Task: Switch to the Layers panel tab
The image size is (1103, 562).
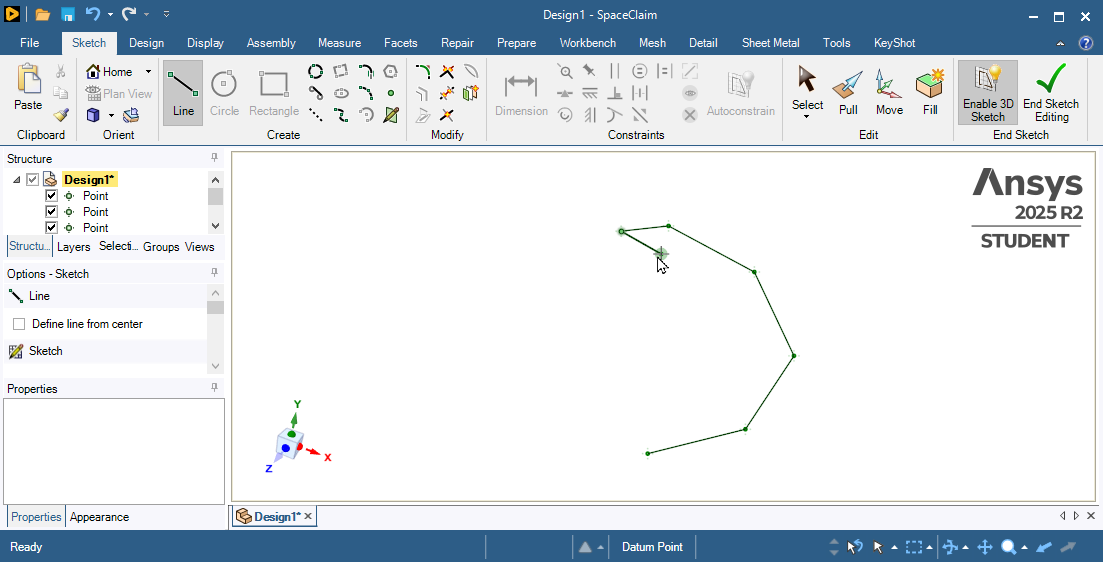Action: pos(74,247)
